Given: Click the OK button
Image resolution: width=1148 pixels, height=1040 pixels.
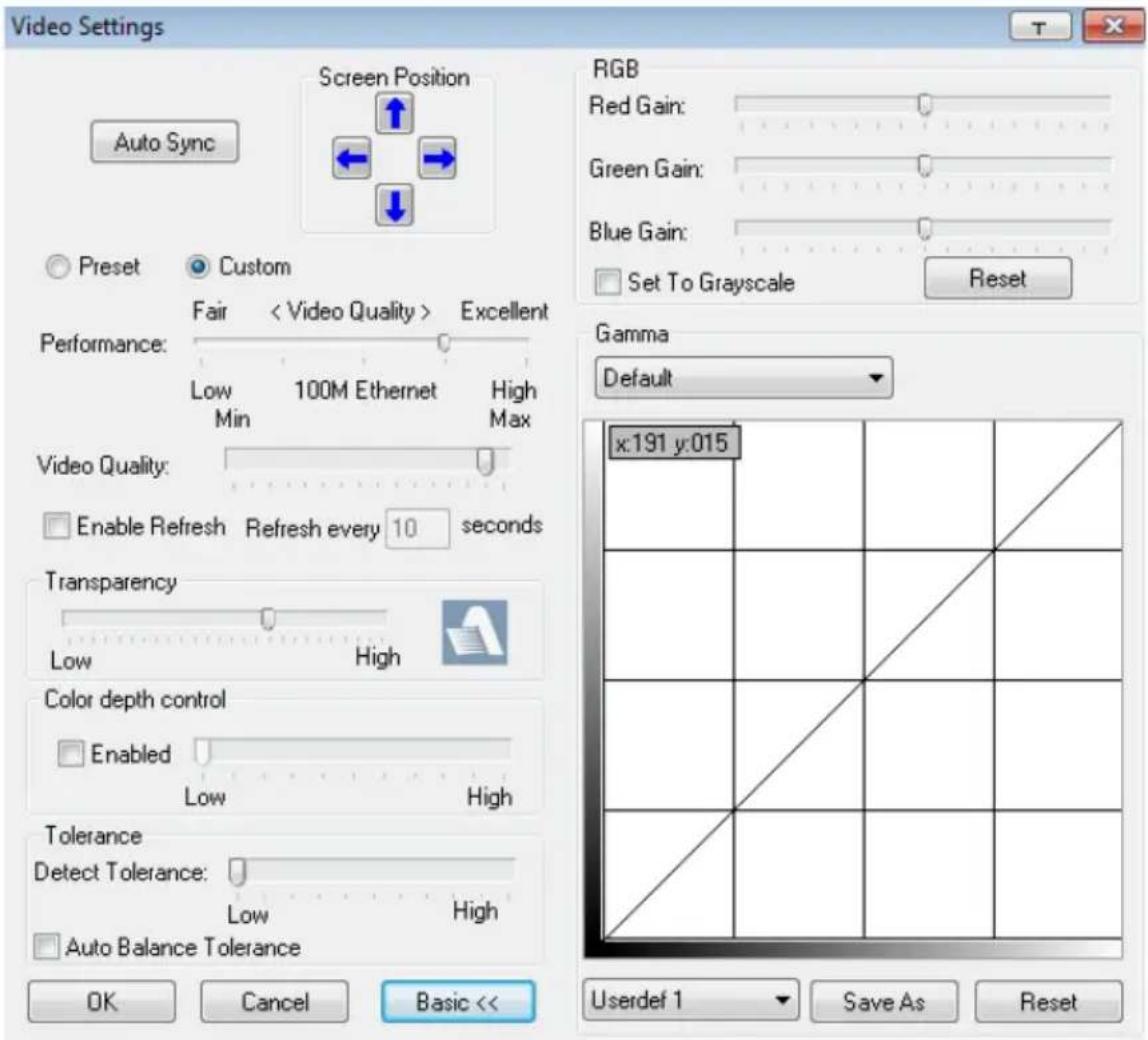Looking at the screenshot, I should point(102,1002).
